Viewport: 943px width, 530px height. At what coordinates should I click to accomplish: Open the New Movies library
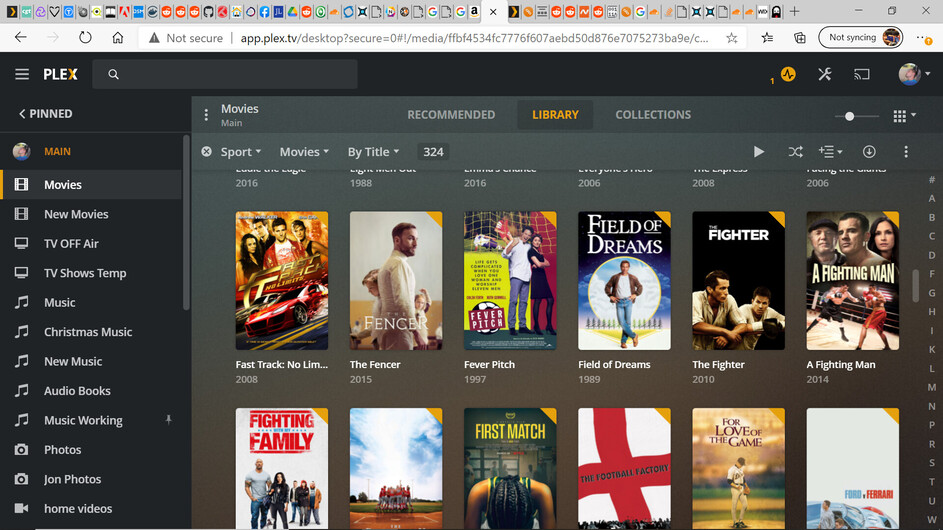[x=90, y=214]
